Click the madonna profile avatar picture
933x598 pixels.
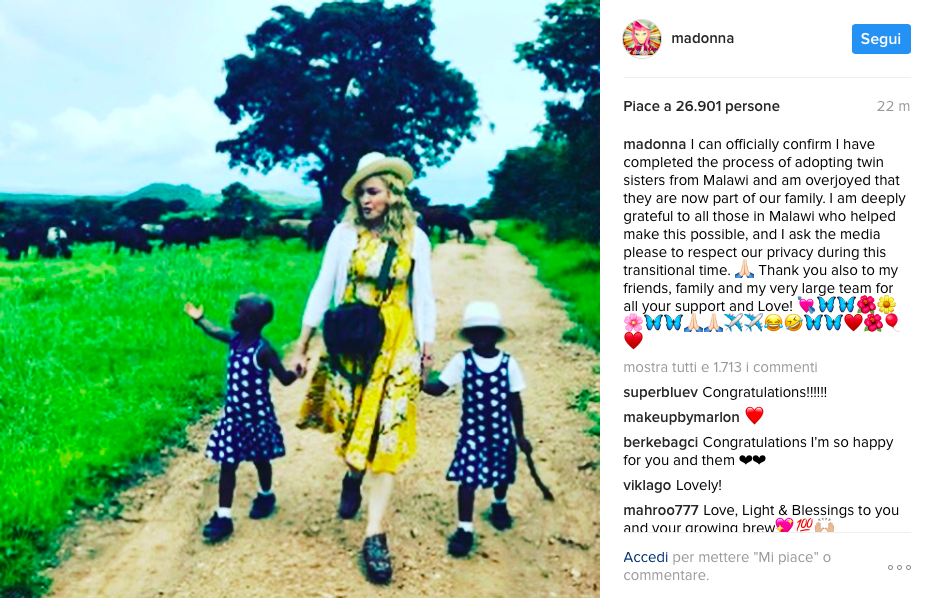[641, 39]
